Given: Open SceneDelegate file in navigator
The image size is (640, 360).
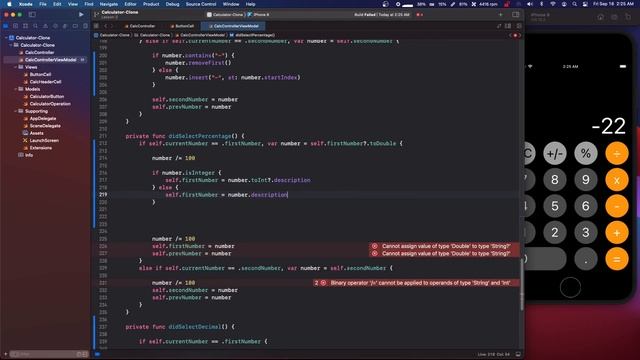Looking at the screenshot, I should point(42,126).
